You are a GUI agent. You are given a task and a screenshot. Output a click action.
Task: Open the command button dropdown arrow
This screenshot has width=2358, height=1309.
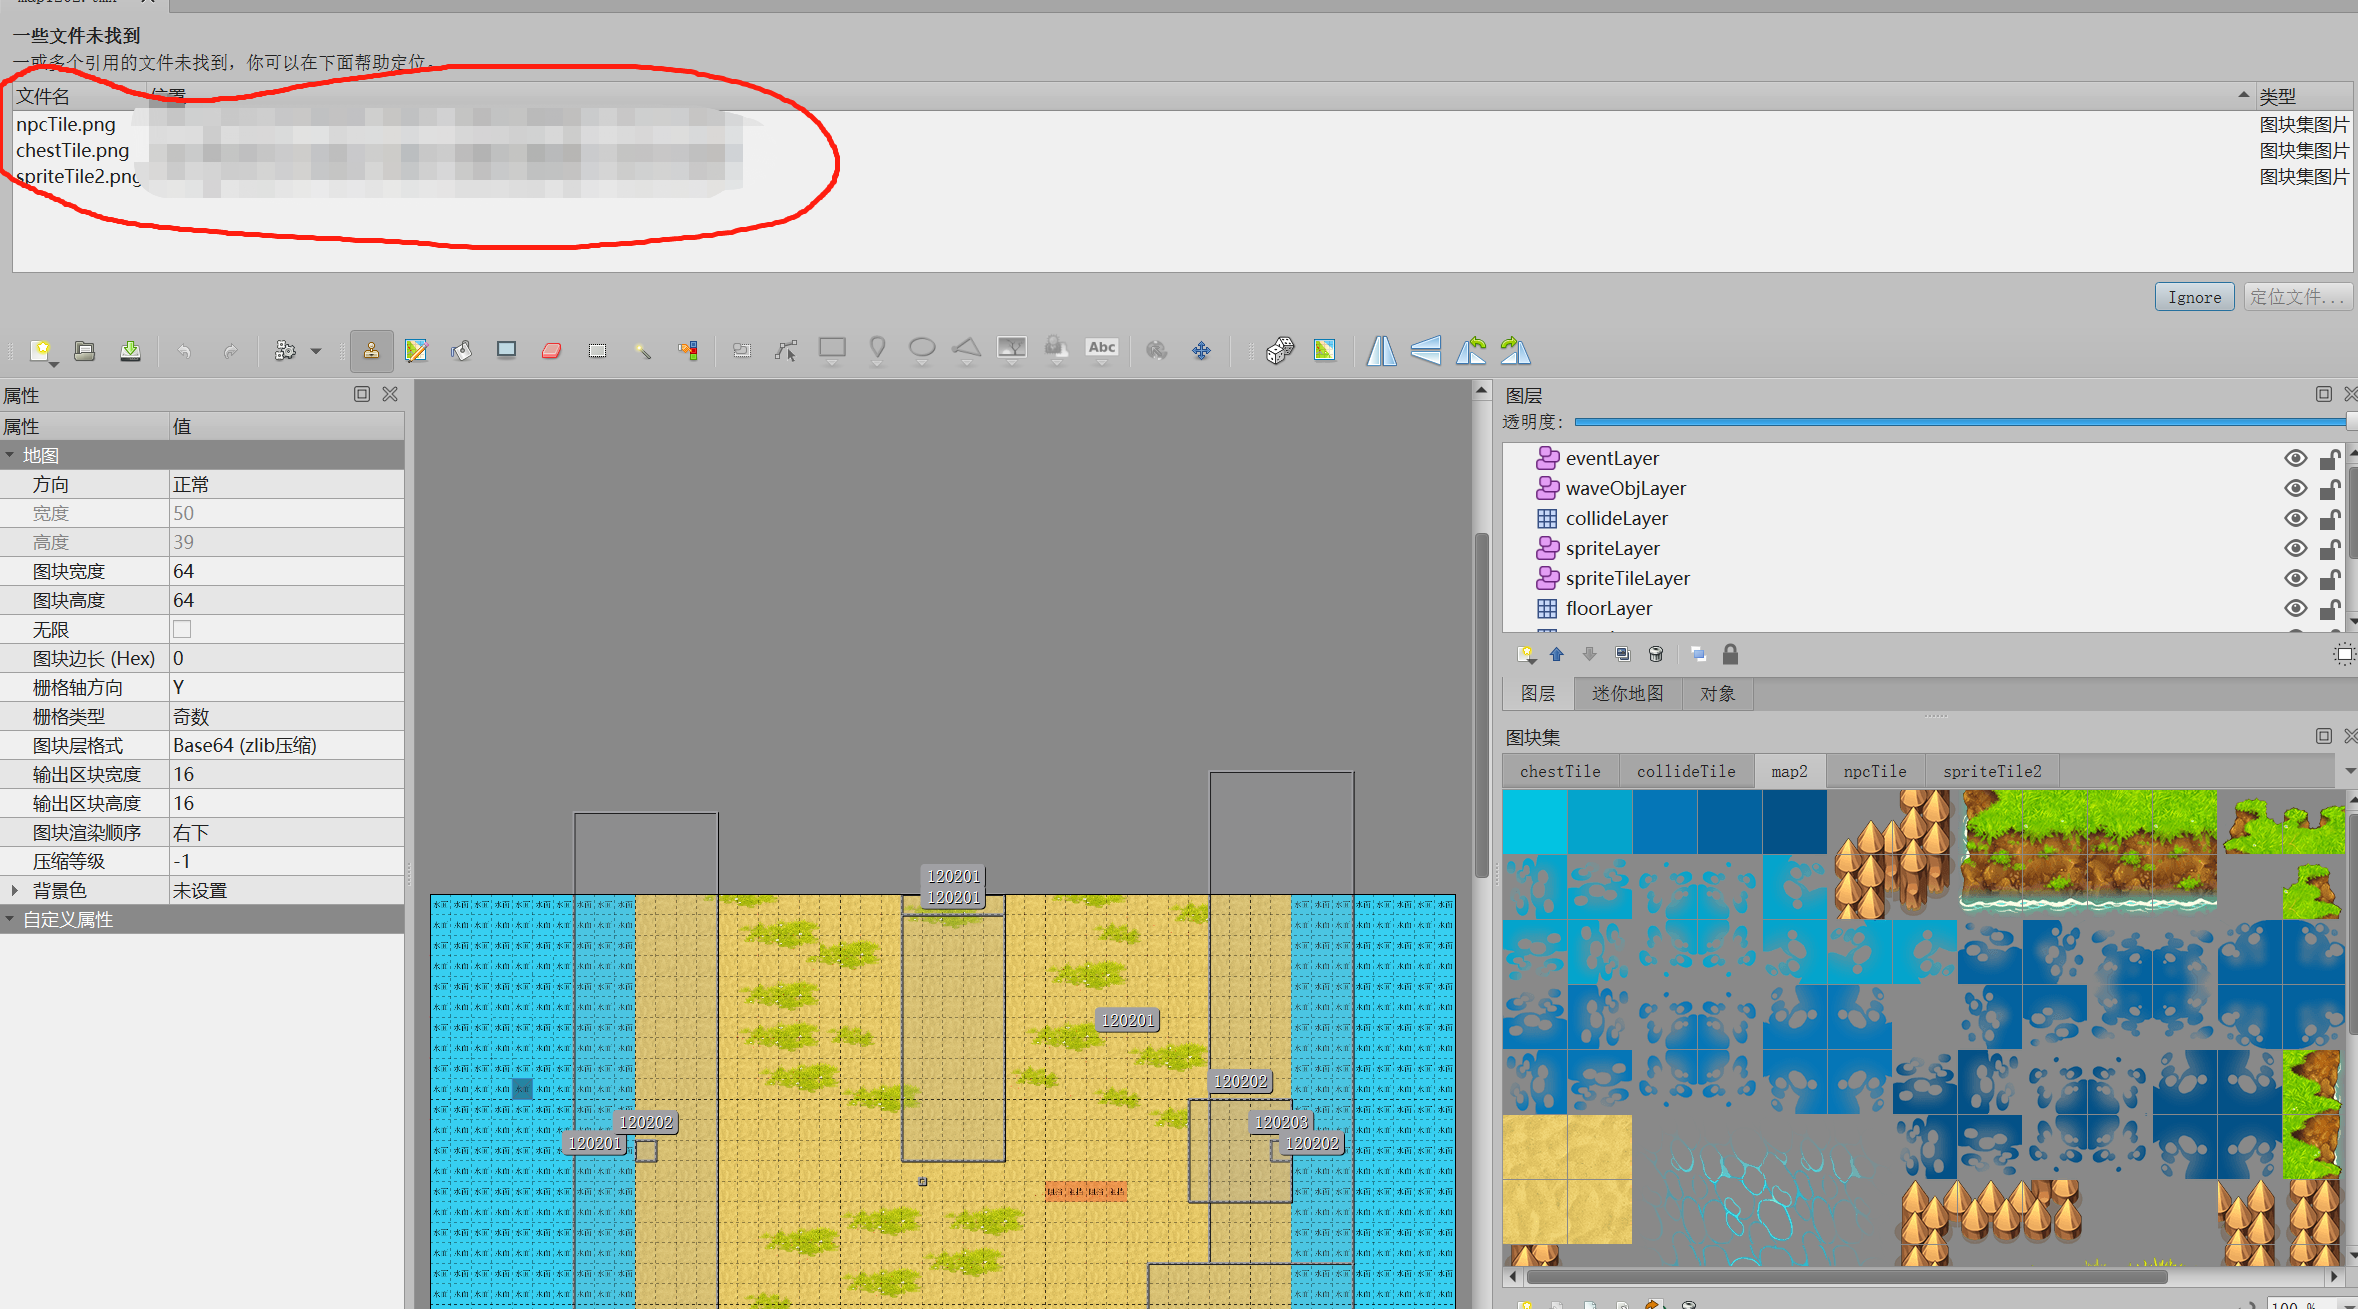[x=316, y=351]
